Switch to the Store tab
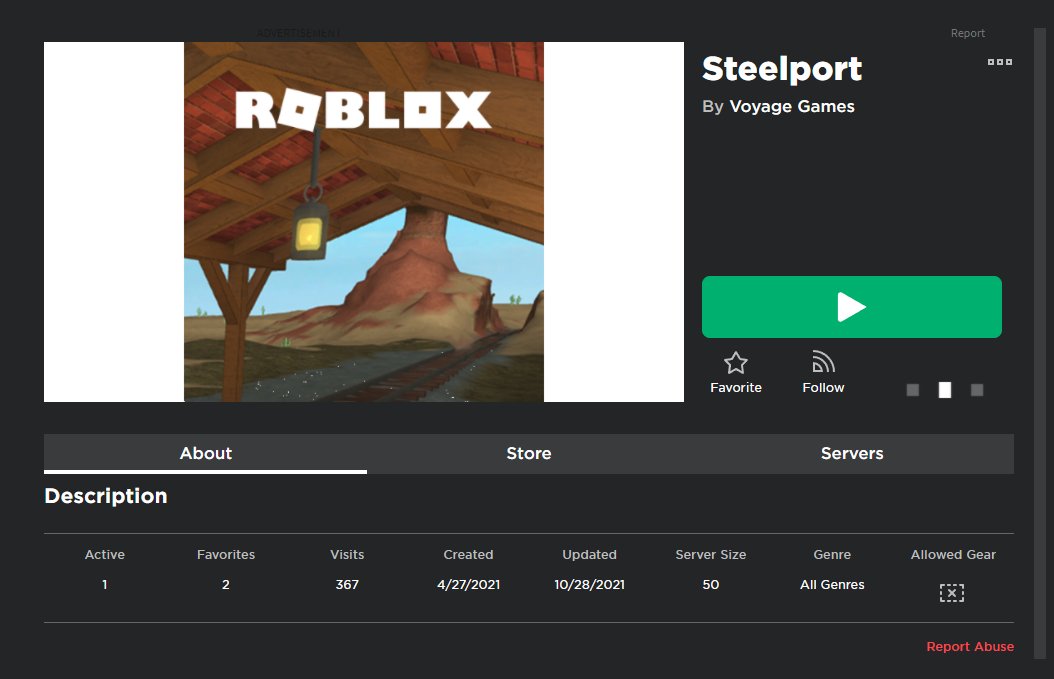This screenshot has height=679, width=1054. 528,454
